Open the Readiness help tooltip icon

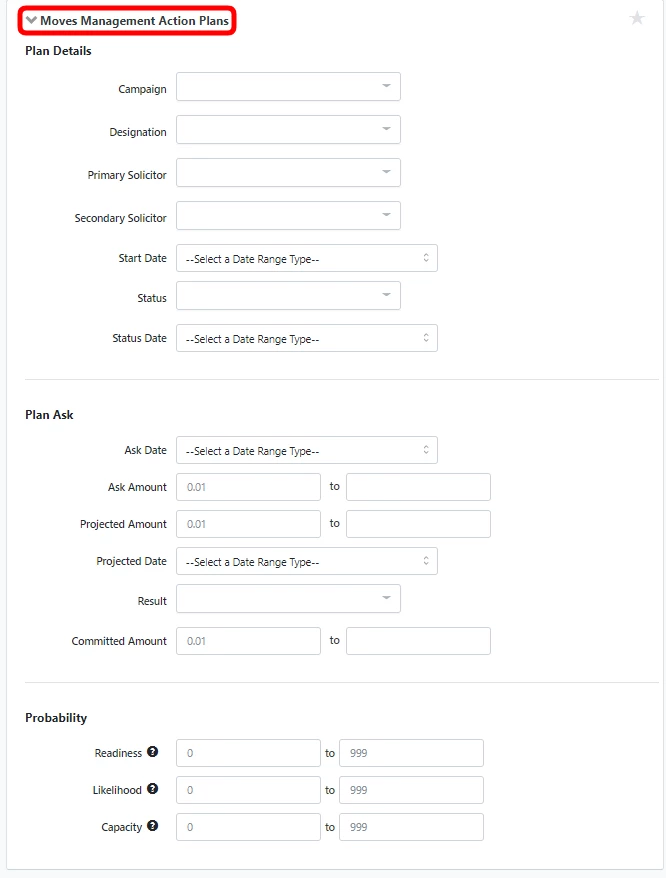(x=150, y=752)
